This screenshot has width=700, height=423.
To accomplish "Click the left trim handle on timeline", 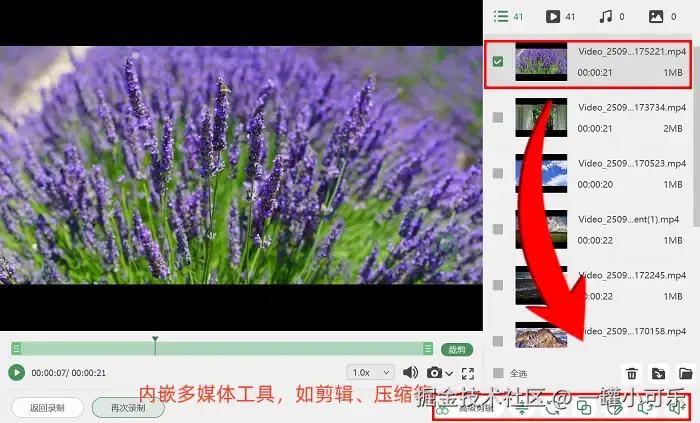I will (x=16, y=348).
